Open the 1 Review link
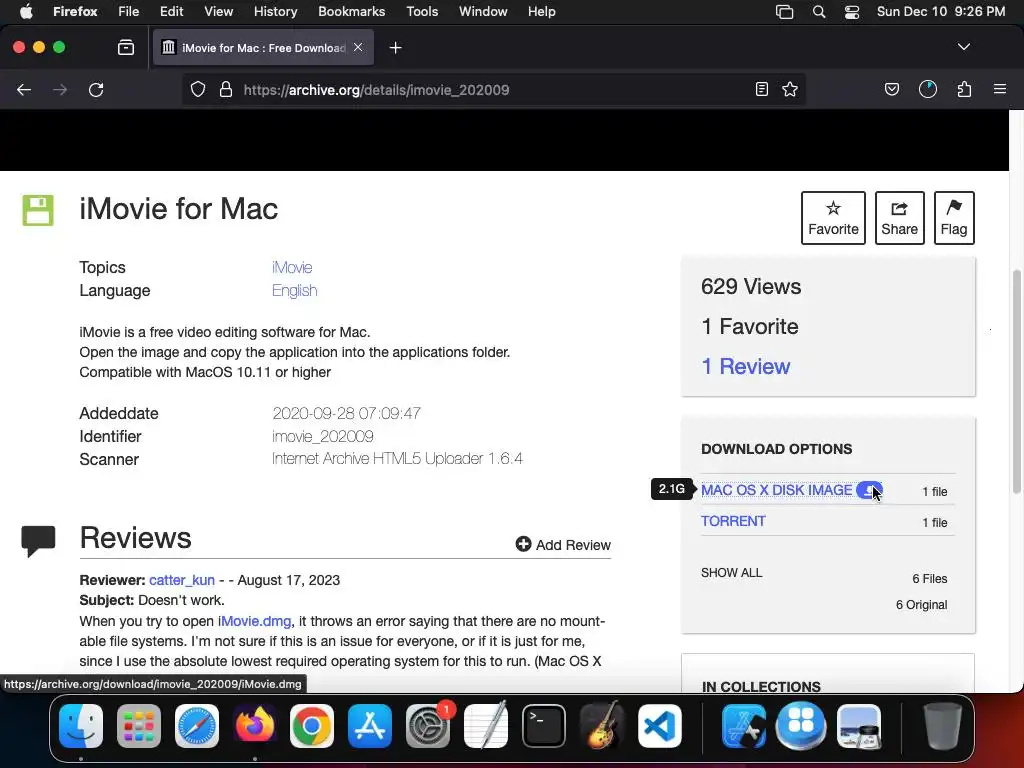Viewport: 1024px width, 768px height. click(x=746, y=366)
